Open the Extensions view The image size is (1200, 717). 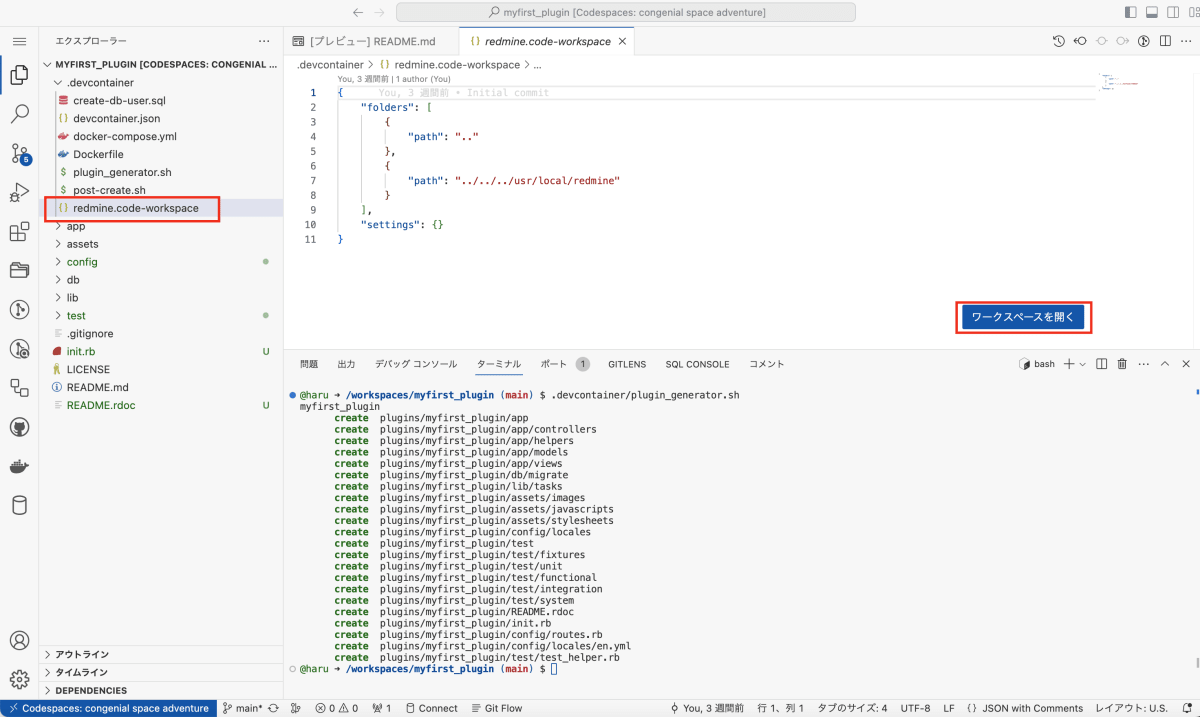click(19, 232)
